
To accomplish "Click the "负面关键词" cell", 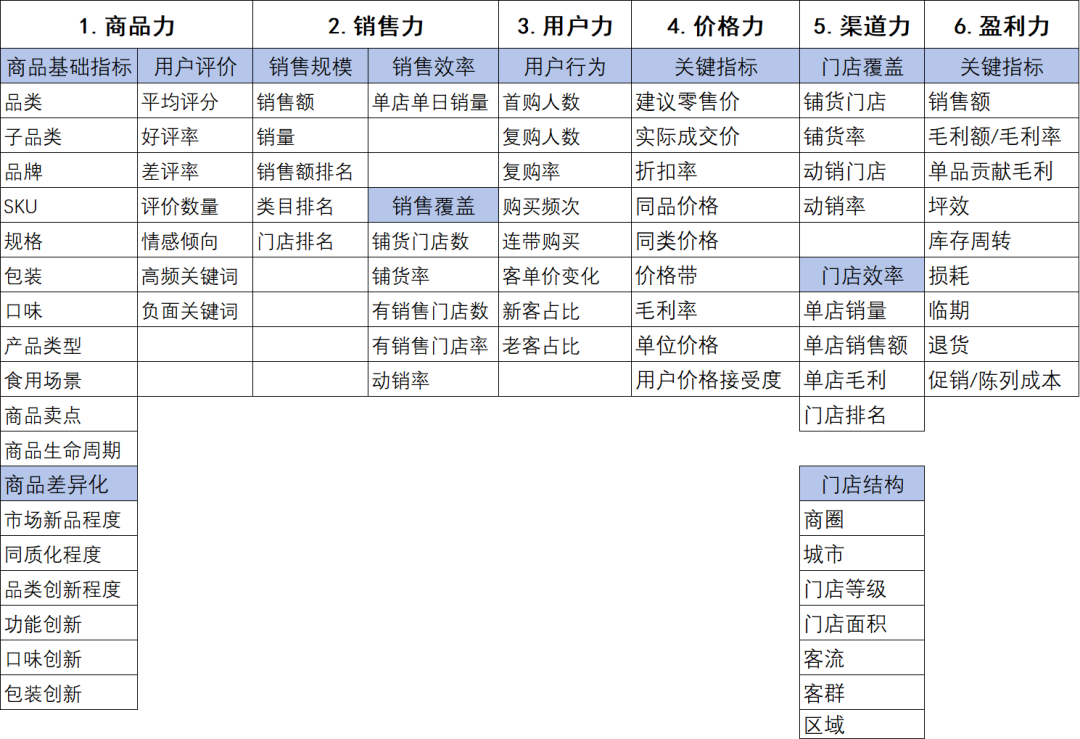I will point(195,311).
